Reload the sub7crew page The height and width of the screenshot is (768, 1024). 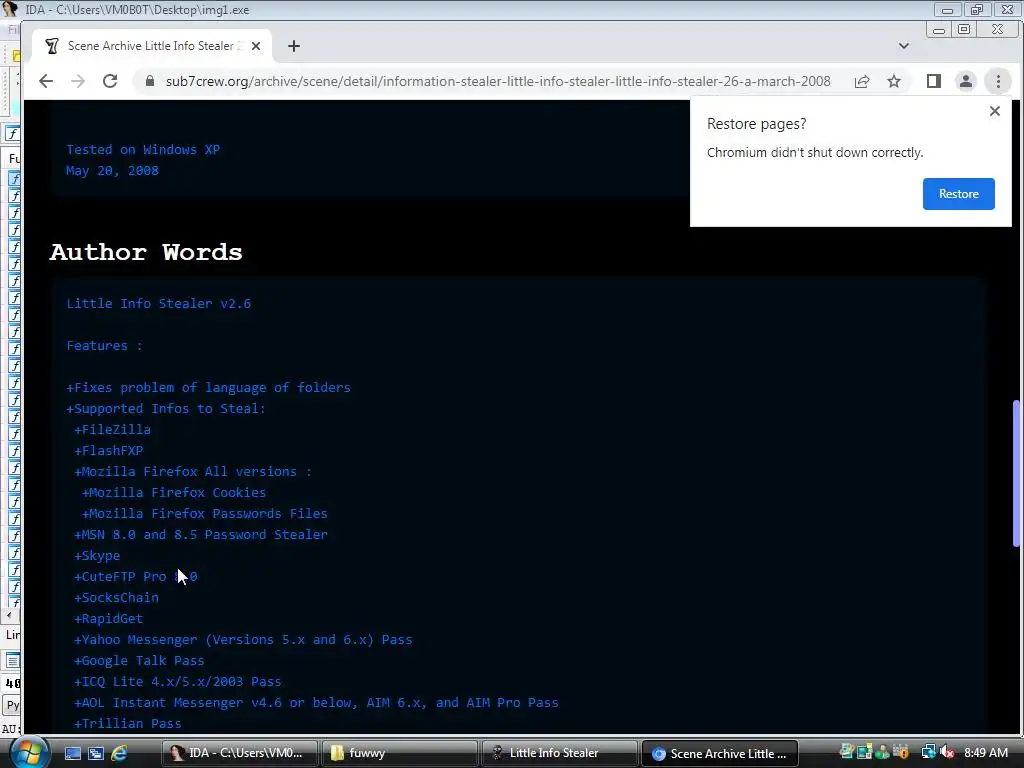coord(110,81)
